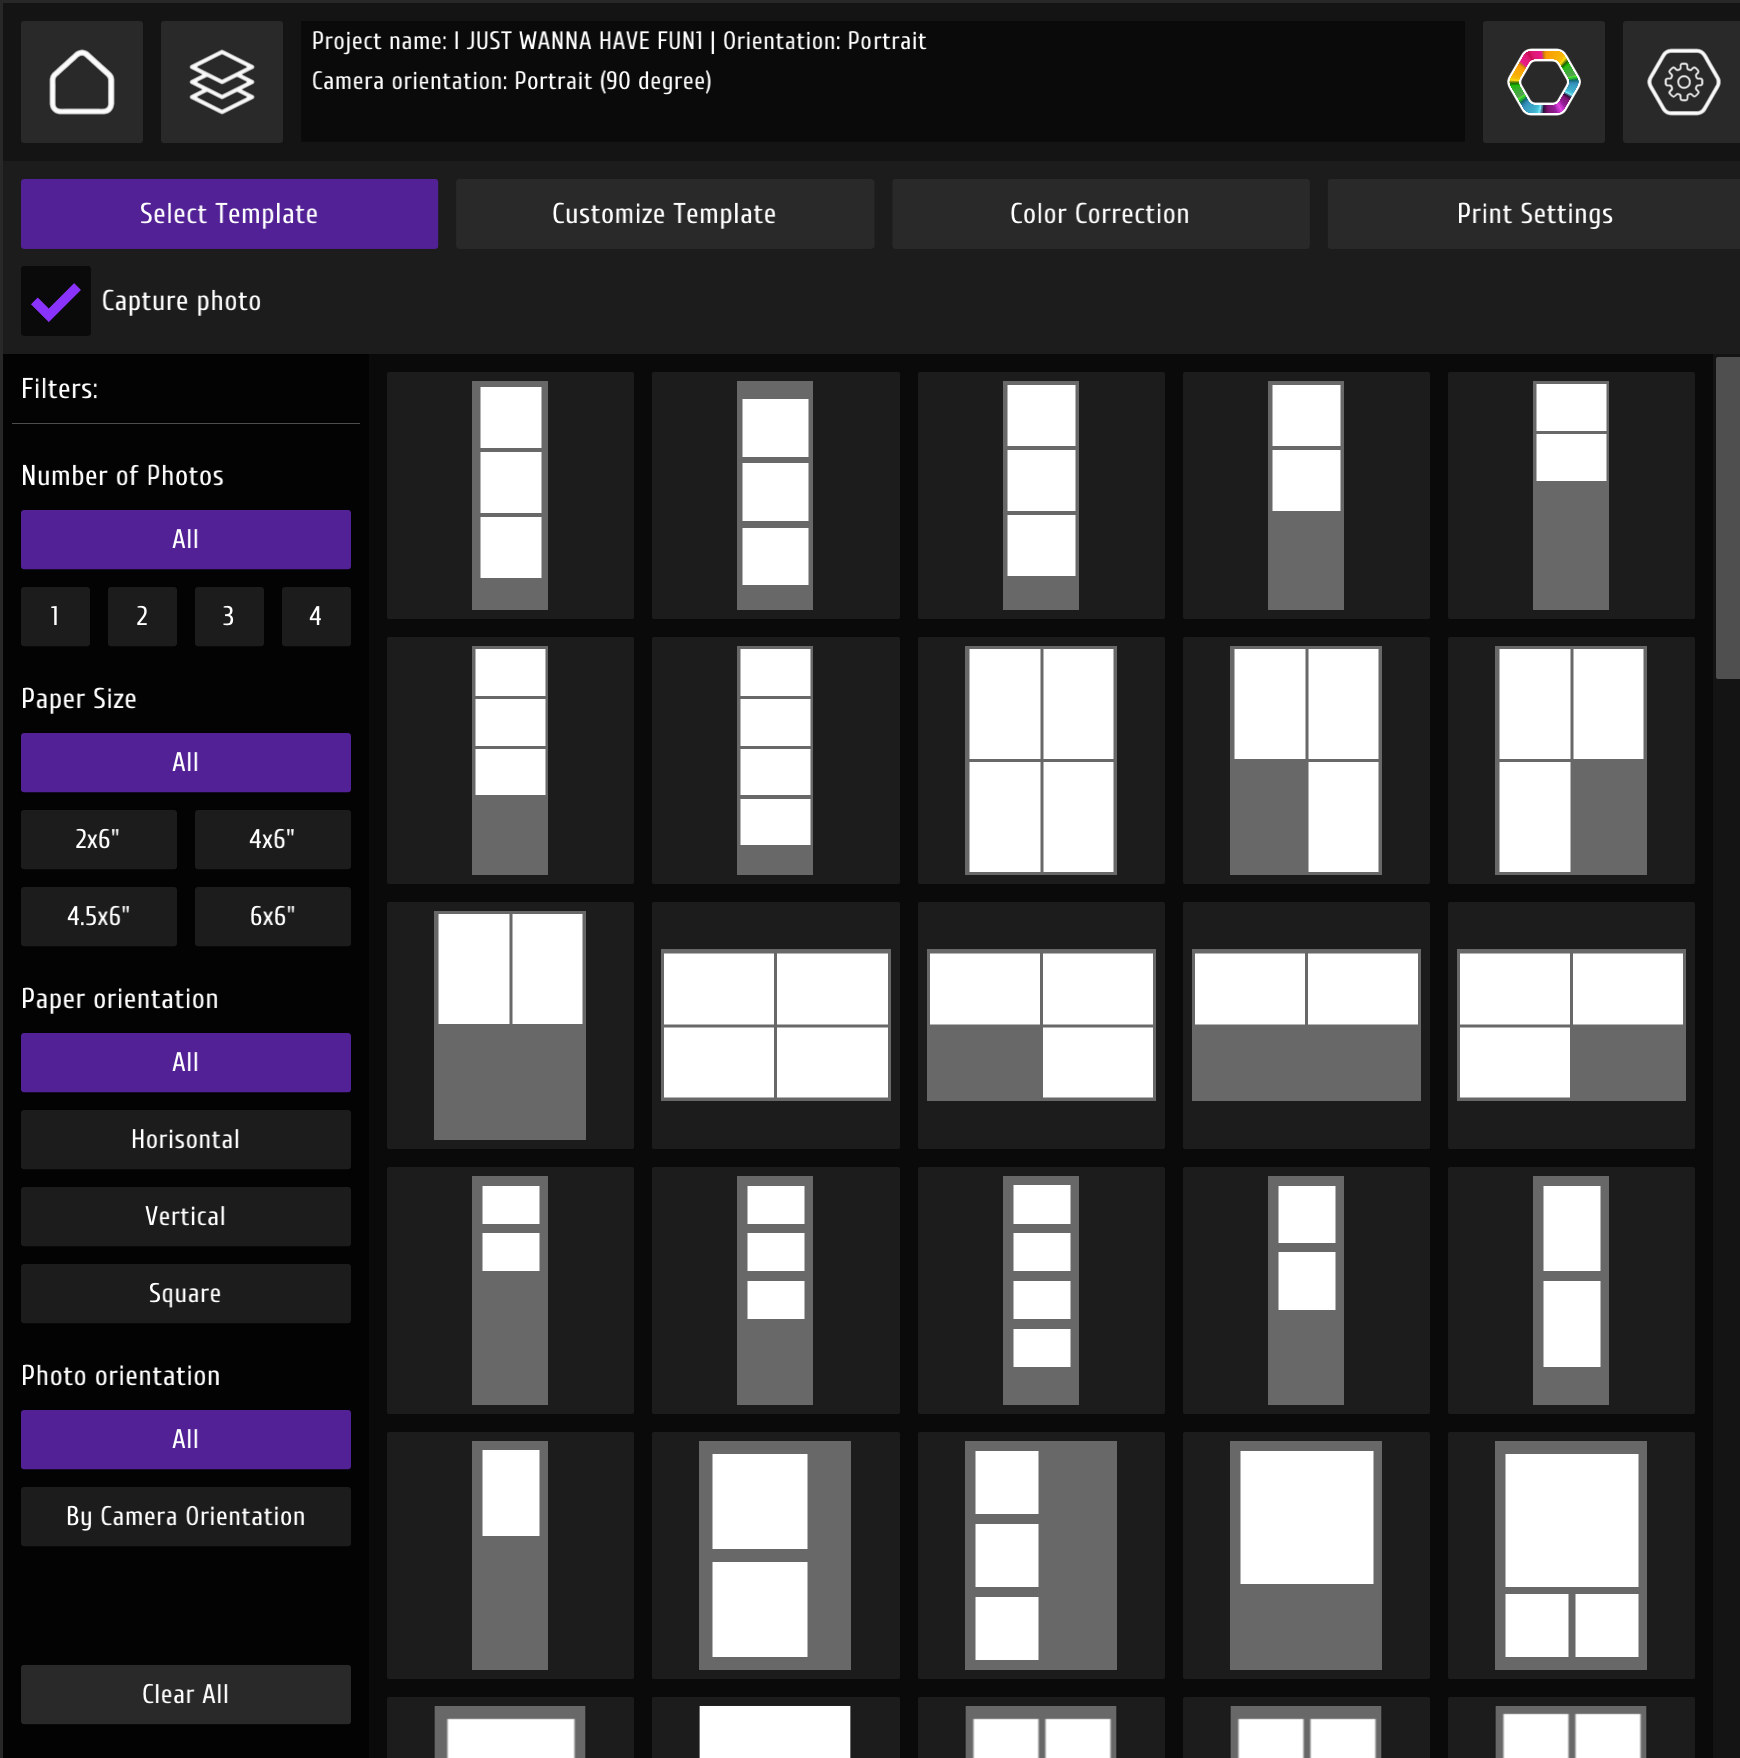The height and width of the screenshot is (1758, 1740).
Task: Filter by 4x6" paper size
Action: pyautogui.click(x=273, y=840)
